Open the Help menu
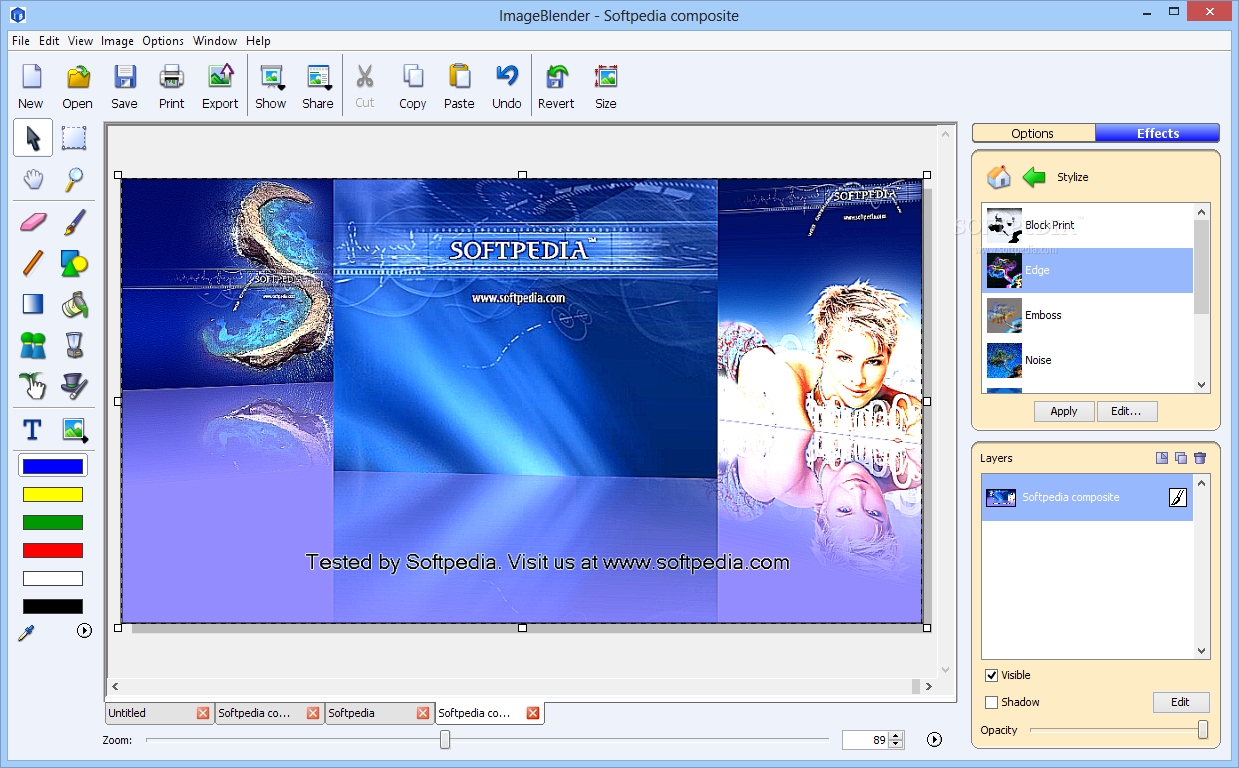 point(258,41)
